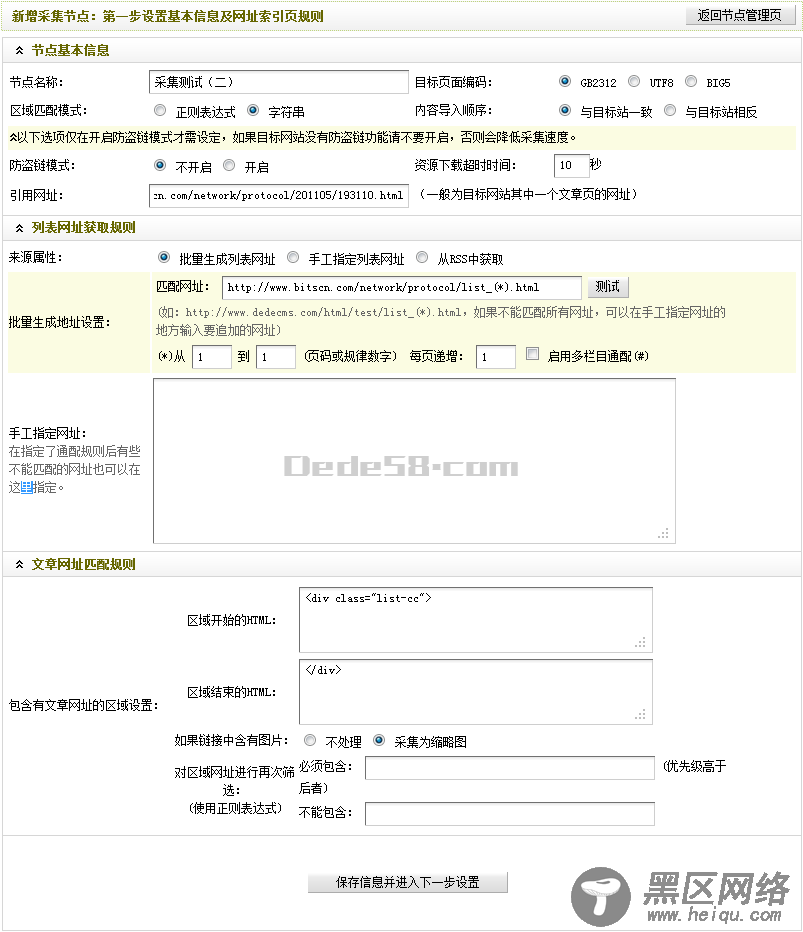Click 保存信息并进入下一步设置 button
Image resolution: width=803 pixels, height=932 pixels.
coord(408,882)
